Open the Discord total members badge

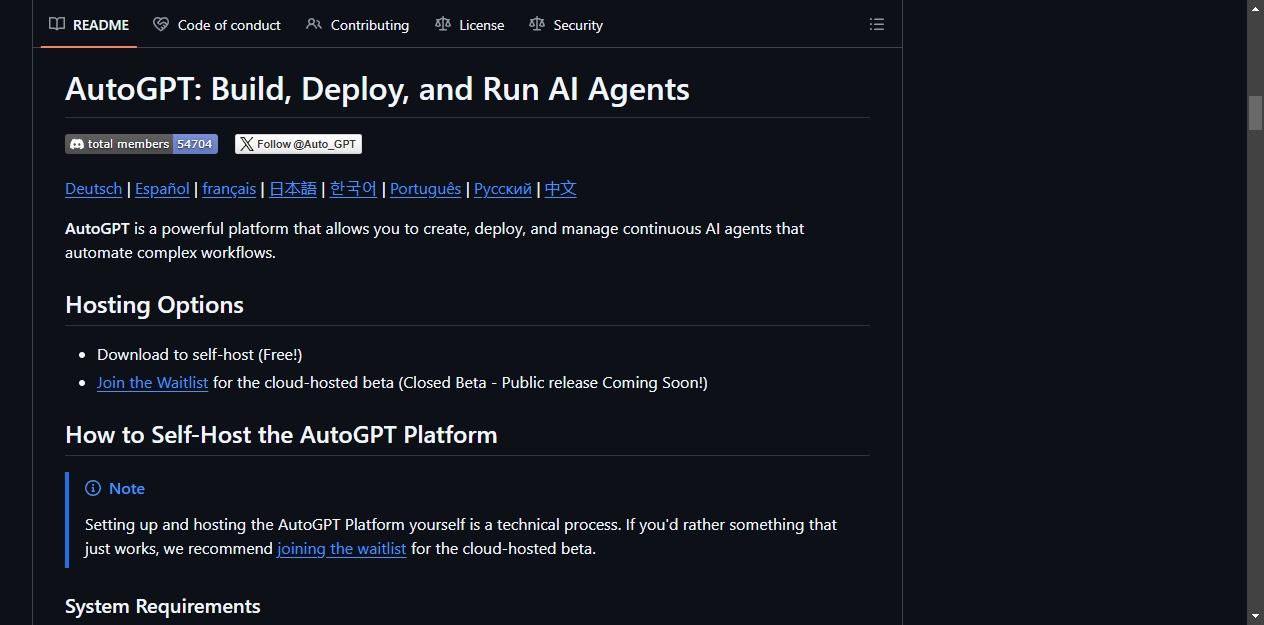(141, 144)
